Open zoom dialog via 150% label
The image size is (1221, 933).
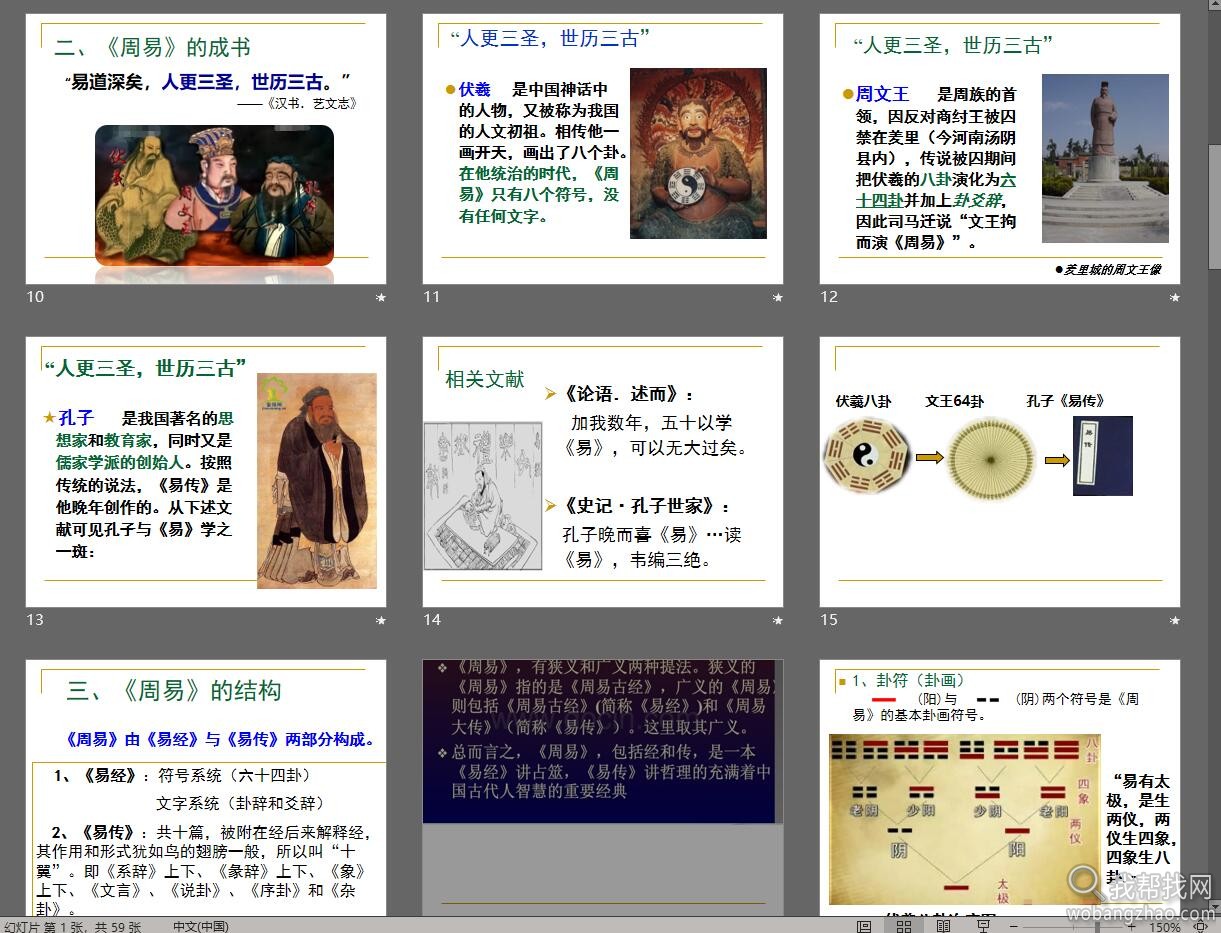1165,927
